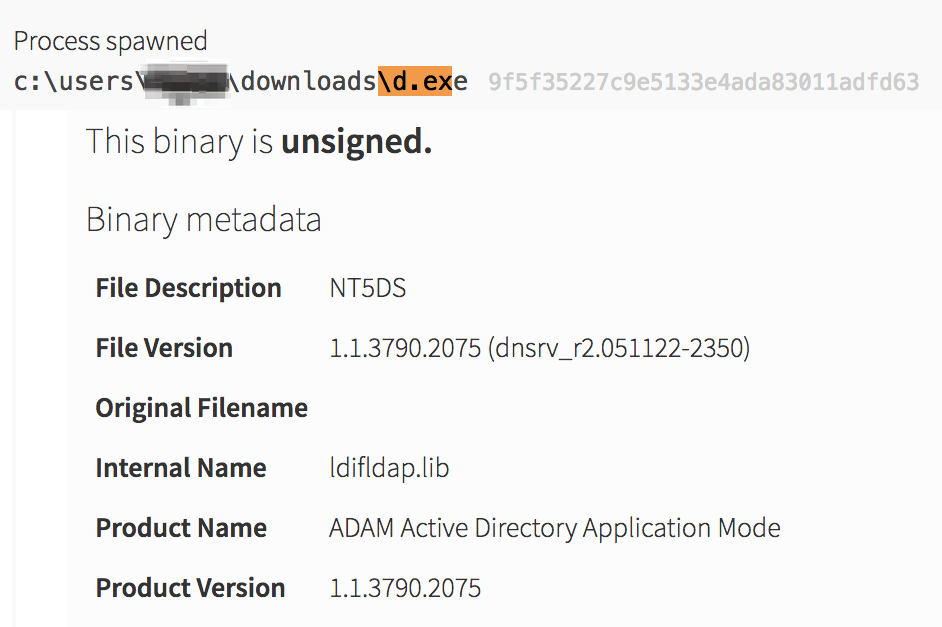Select "ADAM Active Directory Application Mode" text
The width and height of the screenshot is (942, 627).
pos(554,528)
